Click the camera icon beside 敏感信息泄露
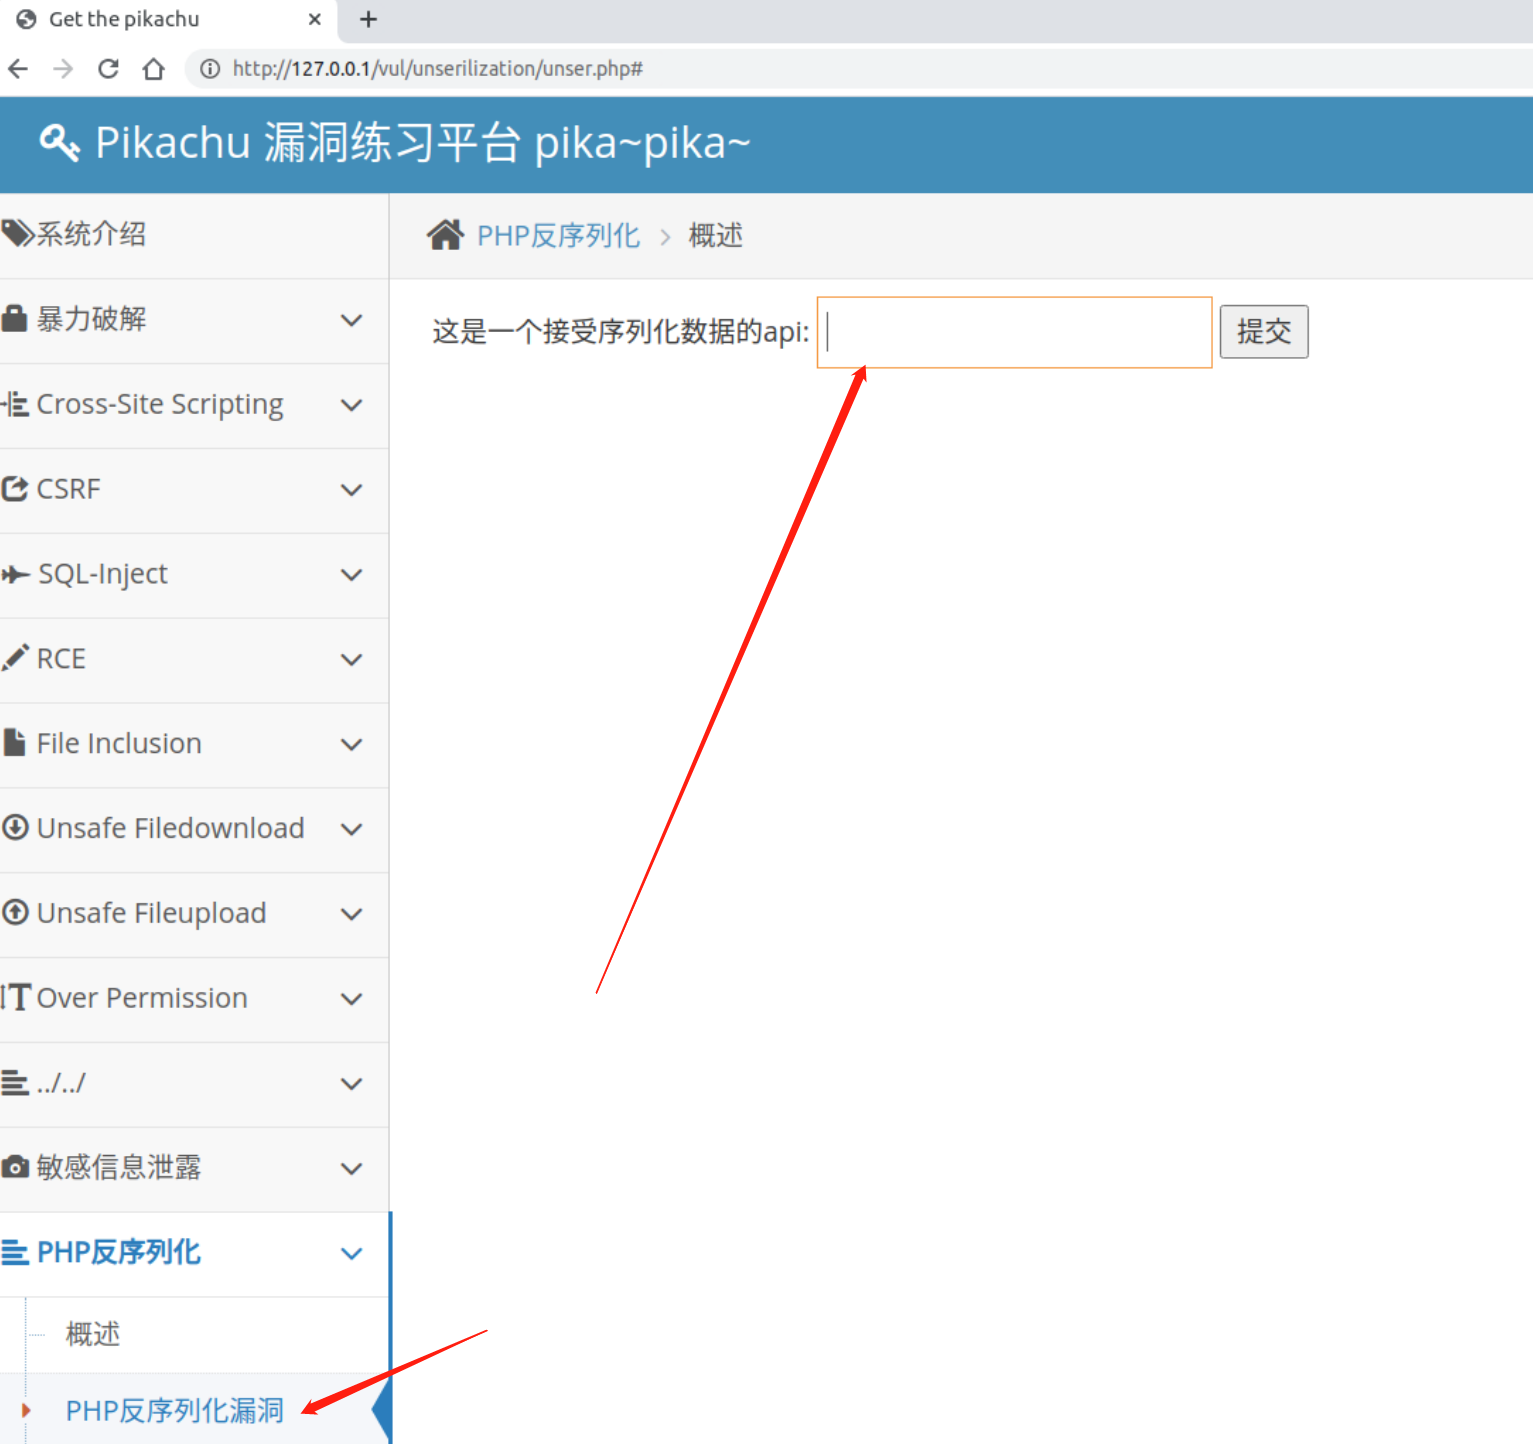 tap(15, 1167)
